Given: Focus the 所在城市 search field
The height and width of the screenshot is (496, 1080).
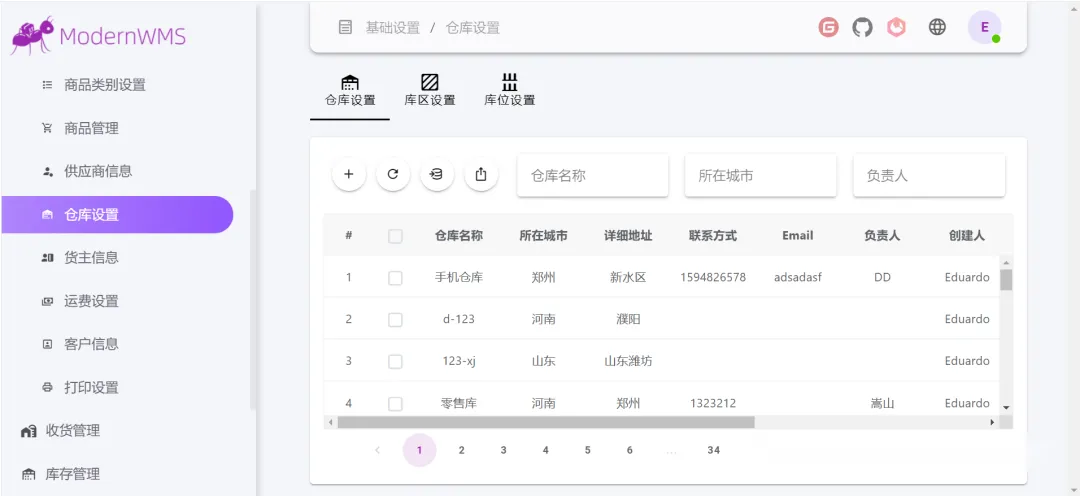Looking at the screenshot, I should 760,175.
